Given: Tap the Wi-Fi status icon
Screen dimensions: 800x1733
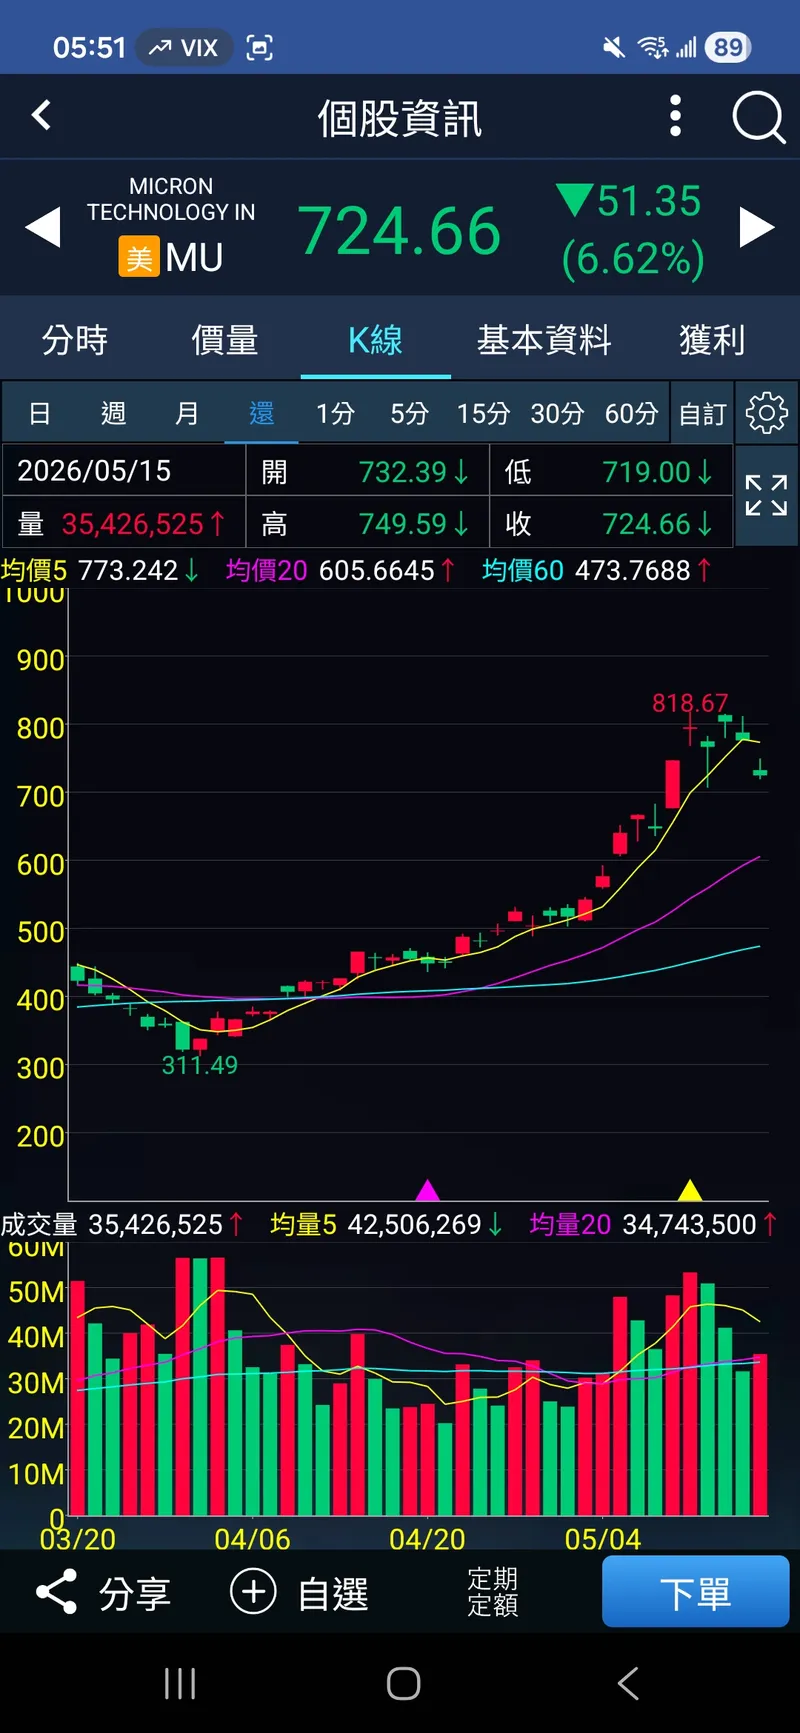Looking at the screenshot, I should [x=652, y=47].
